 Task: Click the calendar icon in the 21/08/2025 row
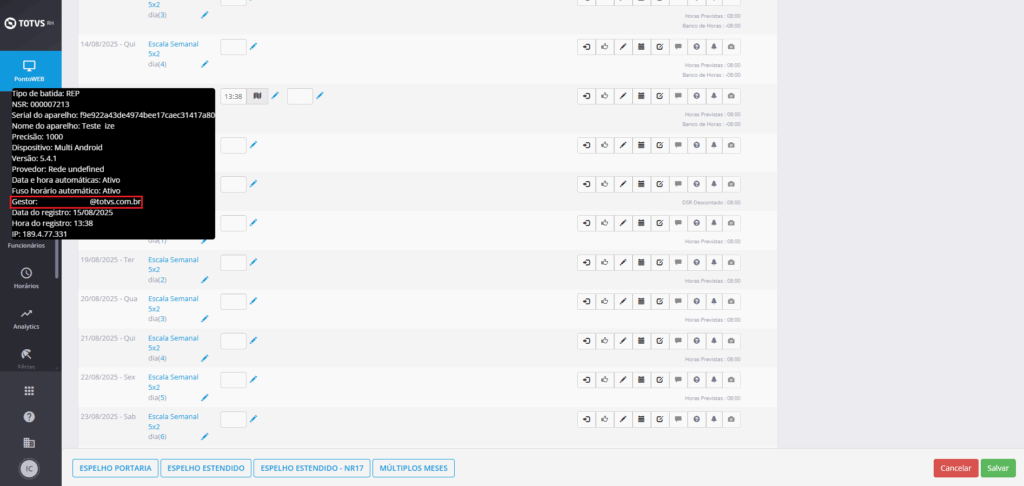click(640, 340)
